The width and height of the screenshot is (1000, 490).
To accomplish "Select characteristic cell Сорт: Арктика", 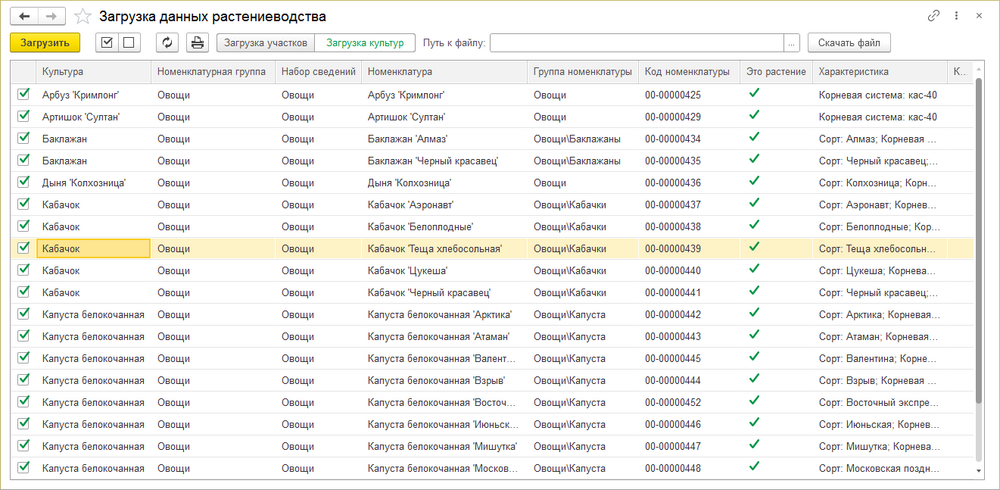I will pos(880,315).
